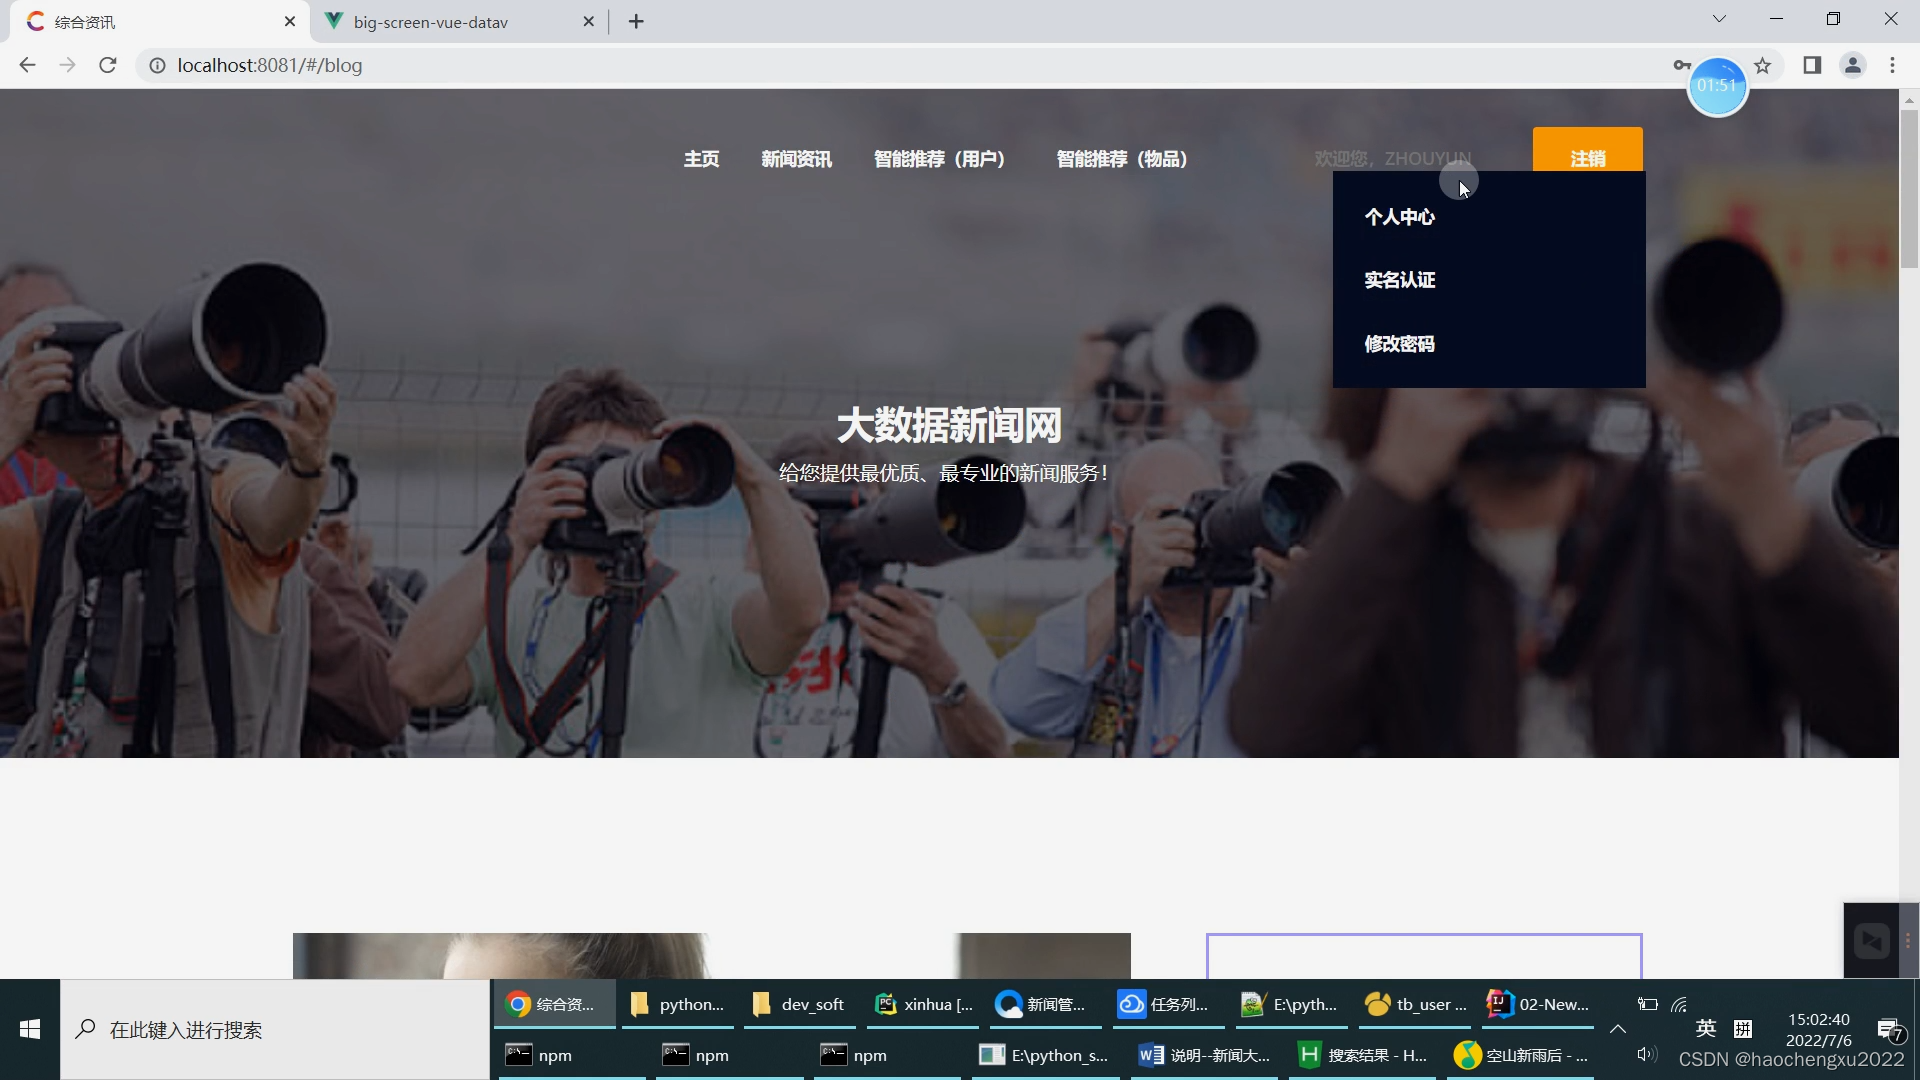Click the forward navigation arrow
This screenshot has width=1920, height=1080.
(67, 65)
